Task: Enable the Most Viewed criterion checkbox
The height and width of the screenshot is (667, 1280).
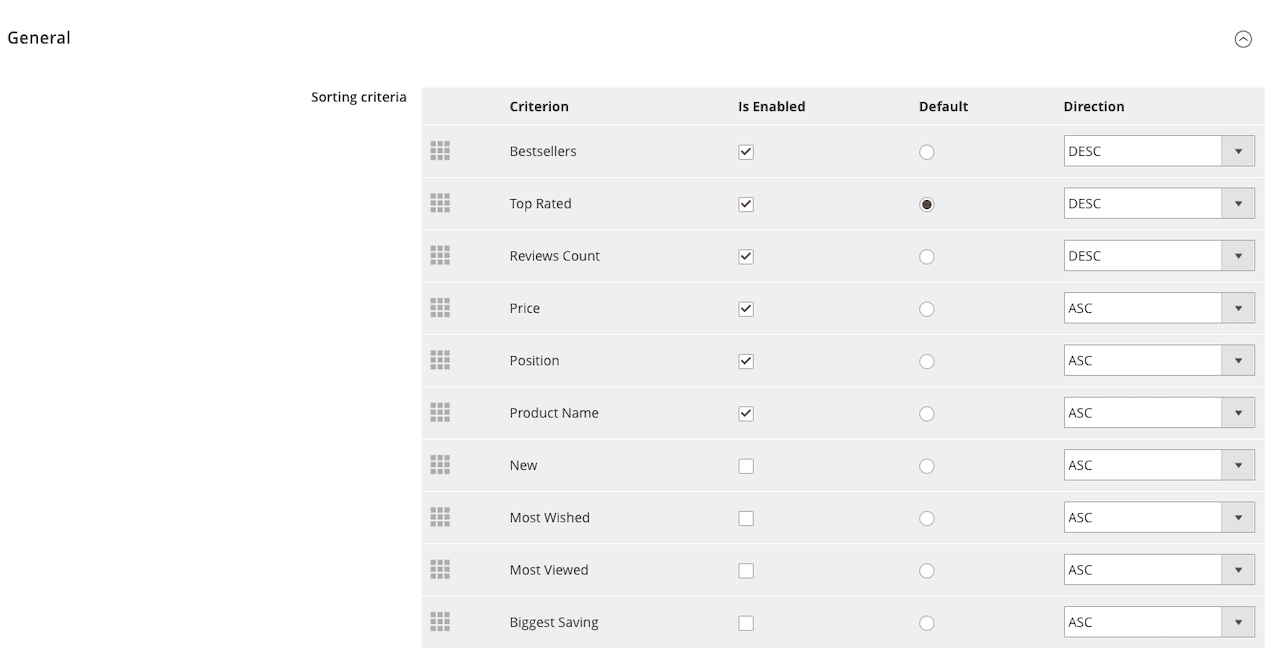Action: tap(746, 571)
